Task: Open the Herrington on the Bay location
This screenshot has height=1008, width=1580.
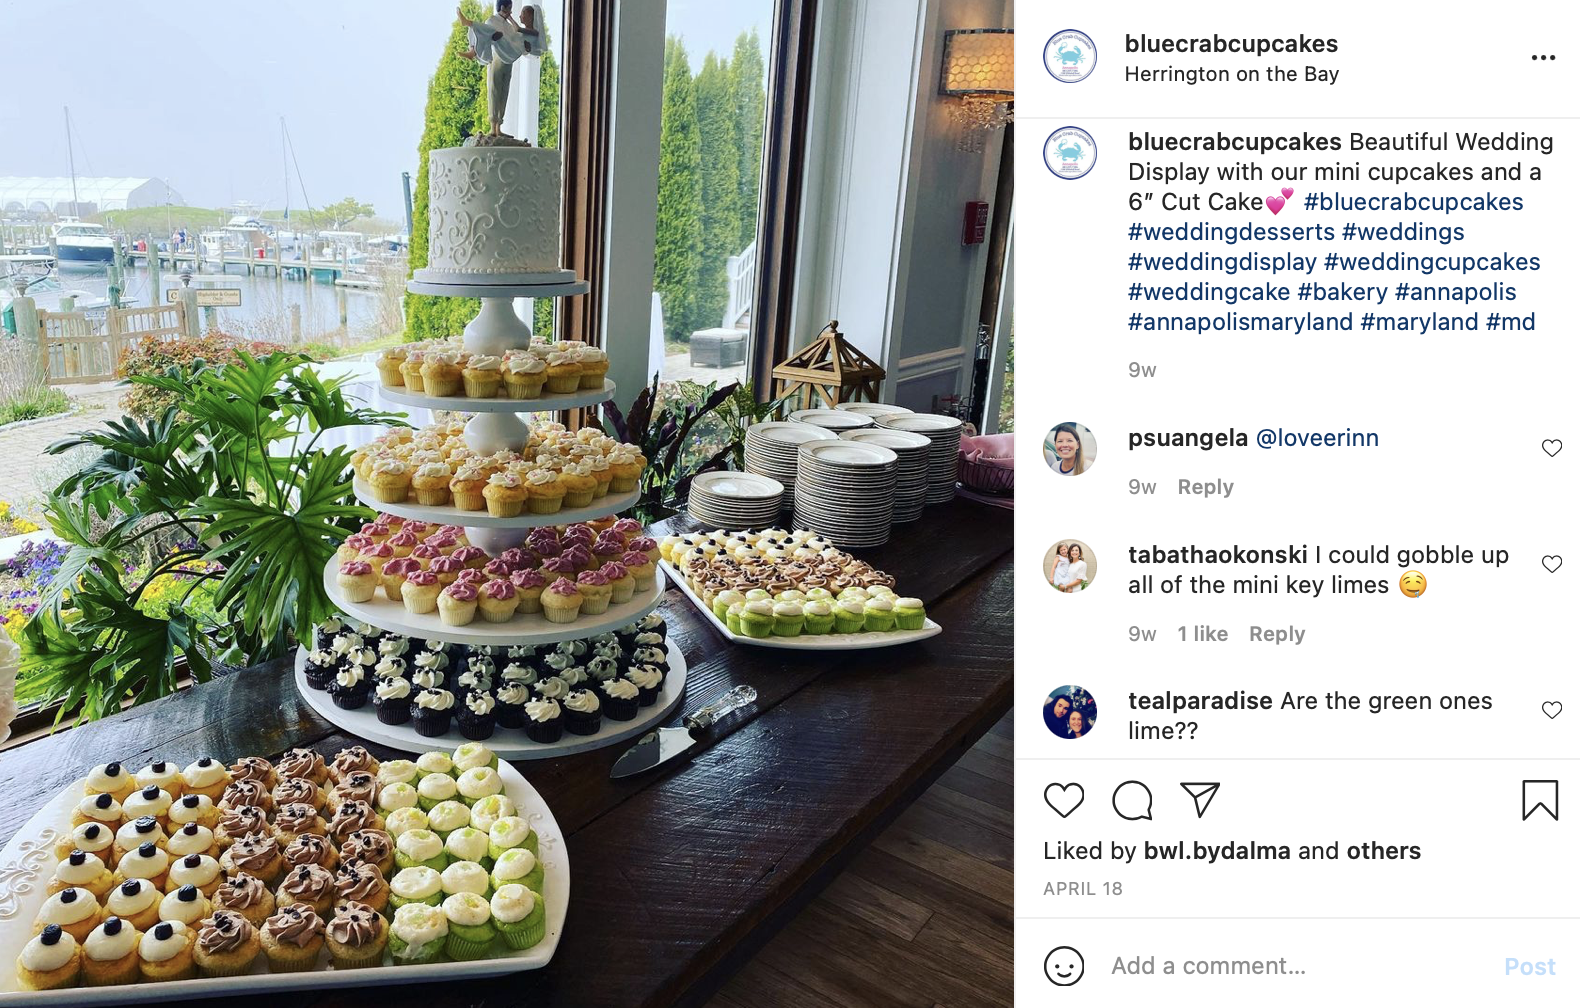Action: coord(1231,74)
